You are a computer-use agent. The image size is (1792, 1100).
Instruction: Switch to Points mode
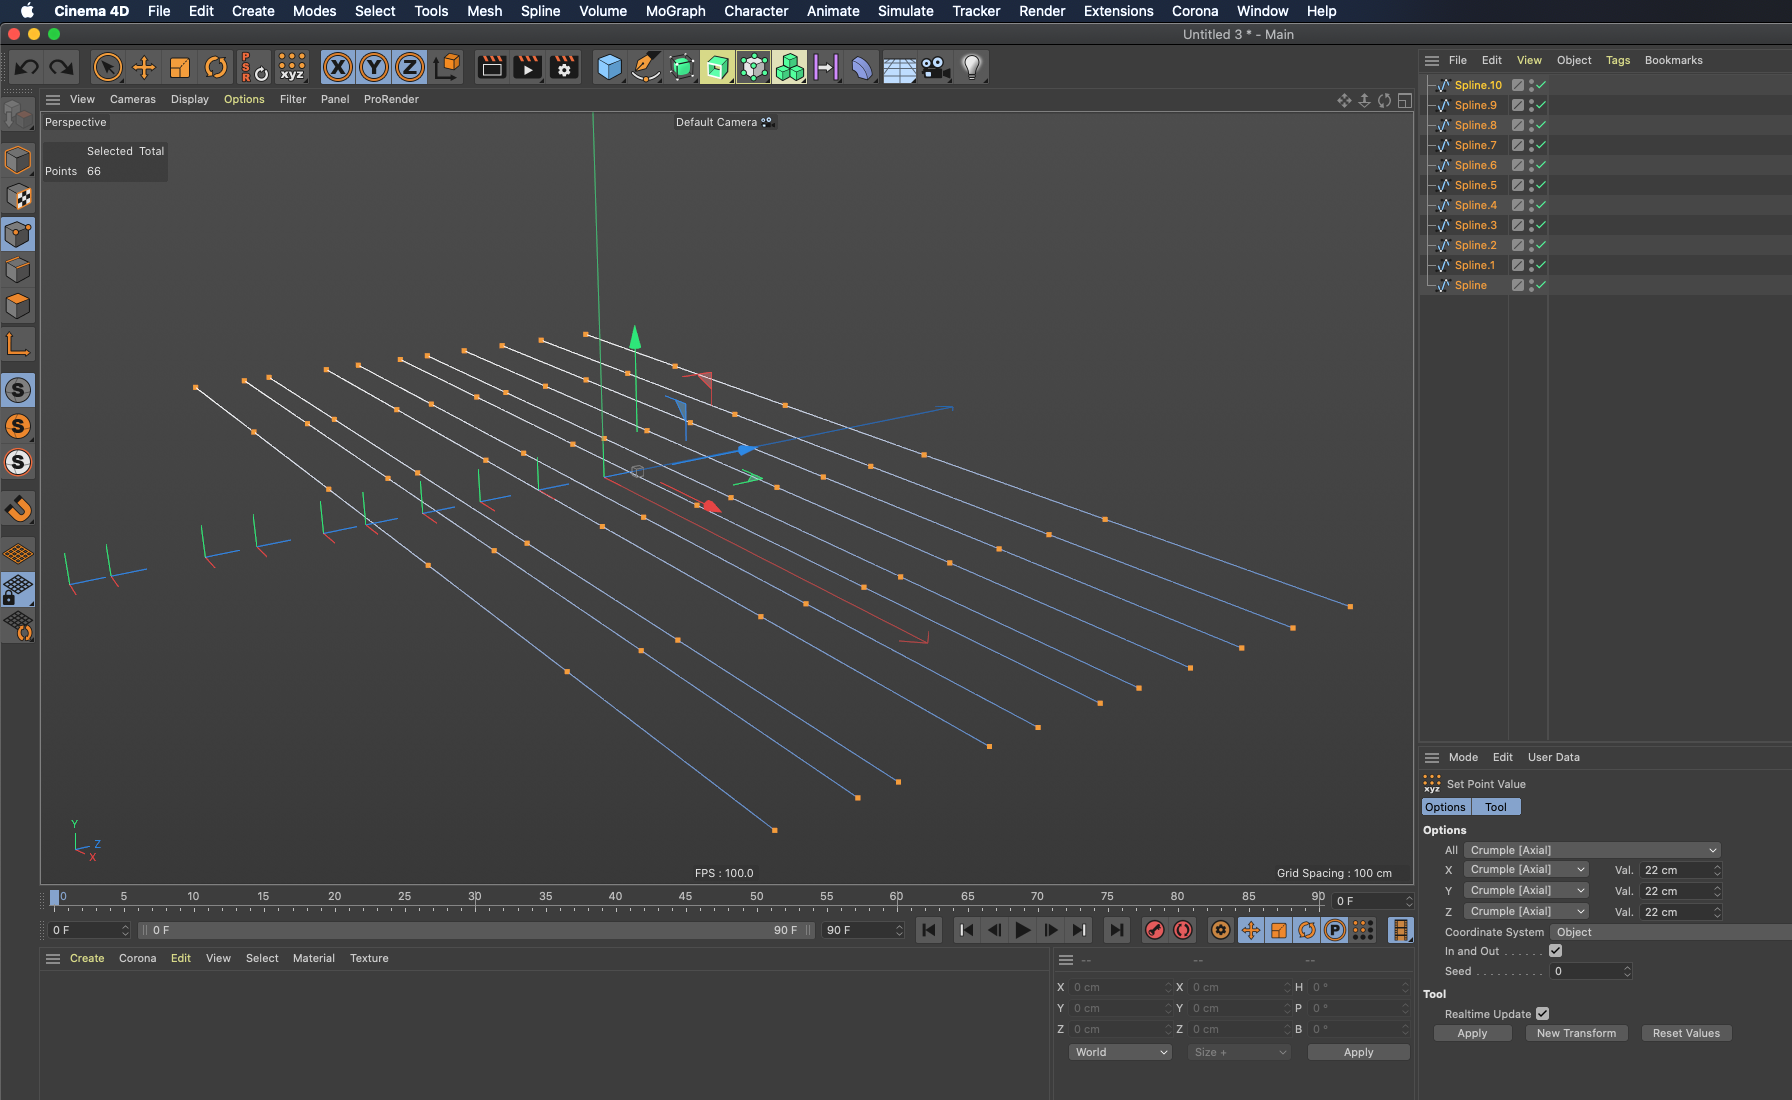pyautogui.click(x=18, y=234)
